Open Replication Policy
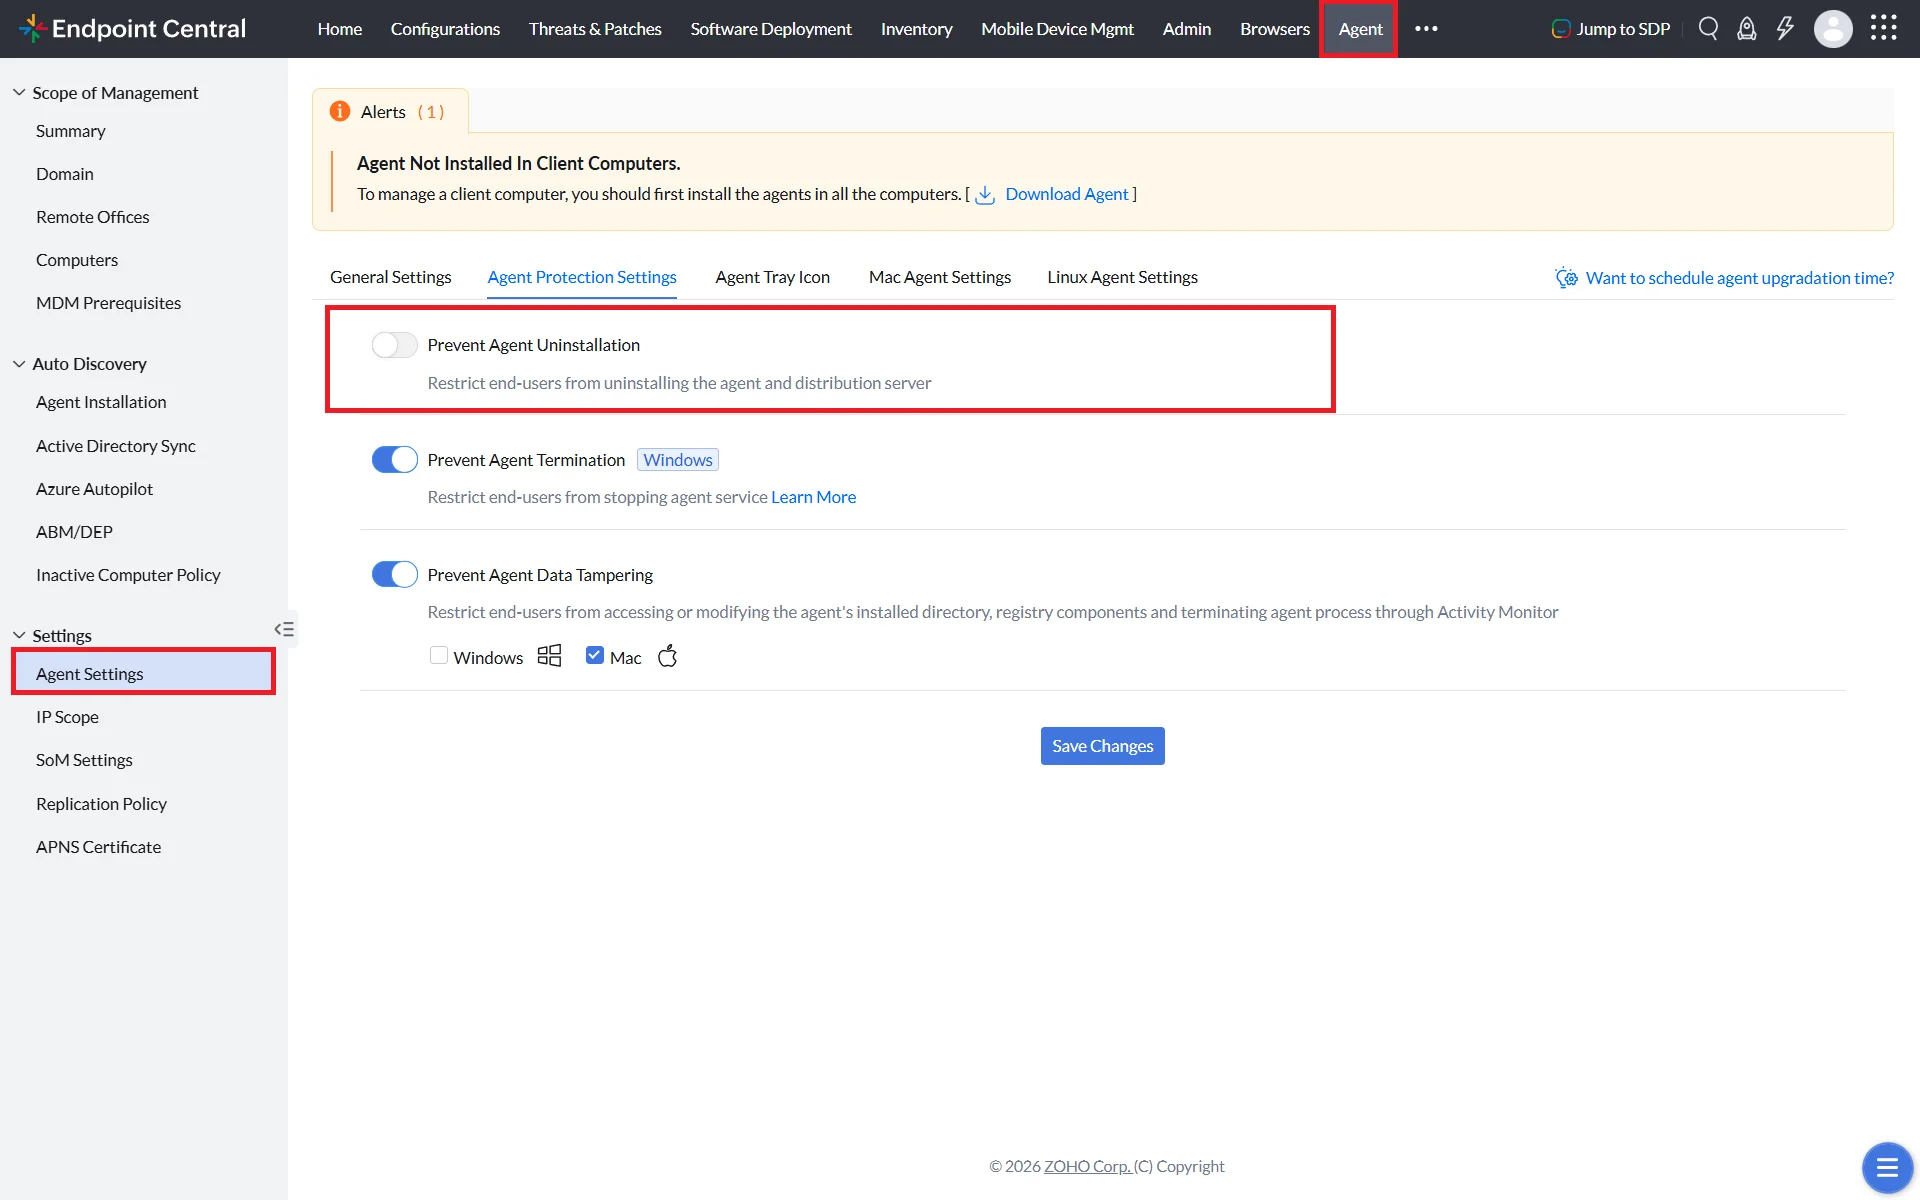Image resolution: width=1920 pixels, height=1200 pixels. pyautogui.click(x=101, y=804)
